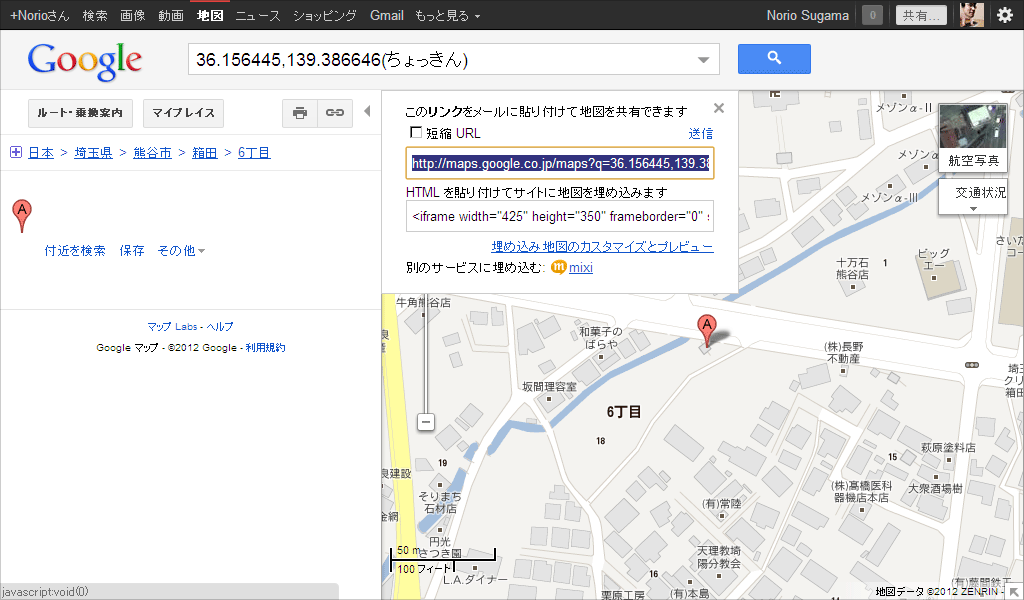Click the notifications count box
The width and height of the screenshot is (1024, 600).
pos(872,15)
